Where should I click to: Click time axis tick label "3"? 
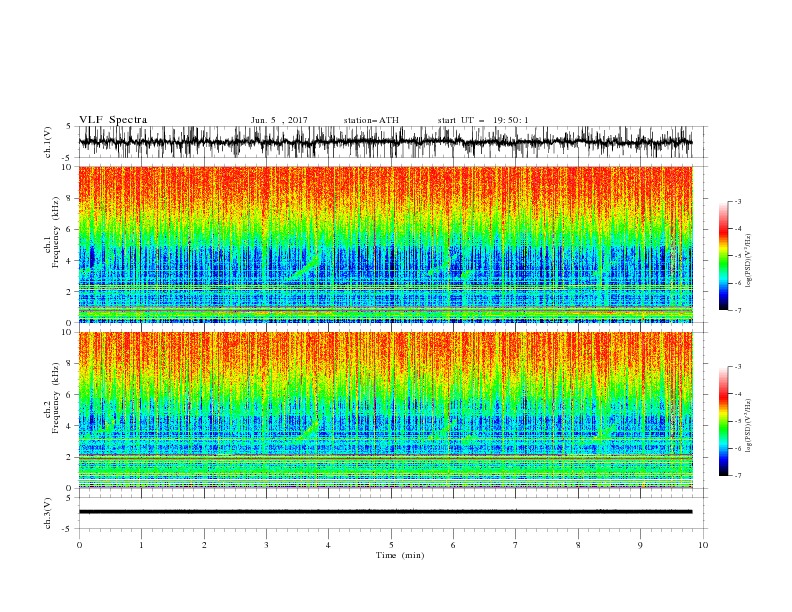point(266,545)
